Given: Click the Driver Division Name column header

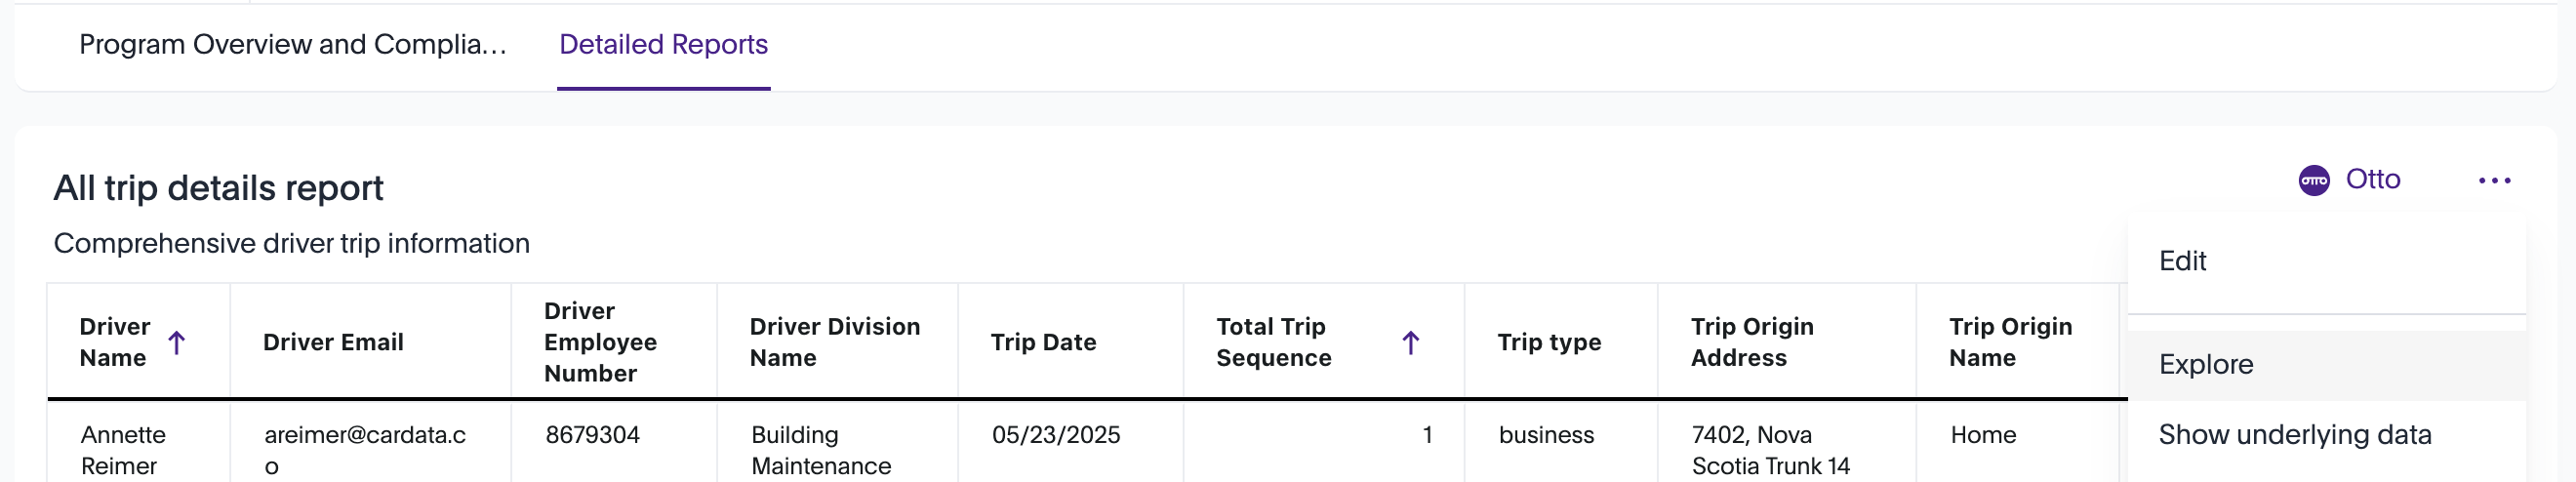Looking at the screenshot, I should [834, 342].
